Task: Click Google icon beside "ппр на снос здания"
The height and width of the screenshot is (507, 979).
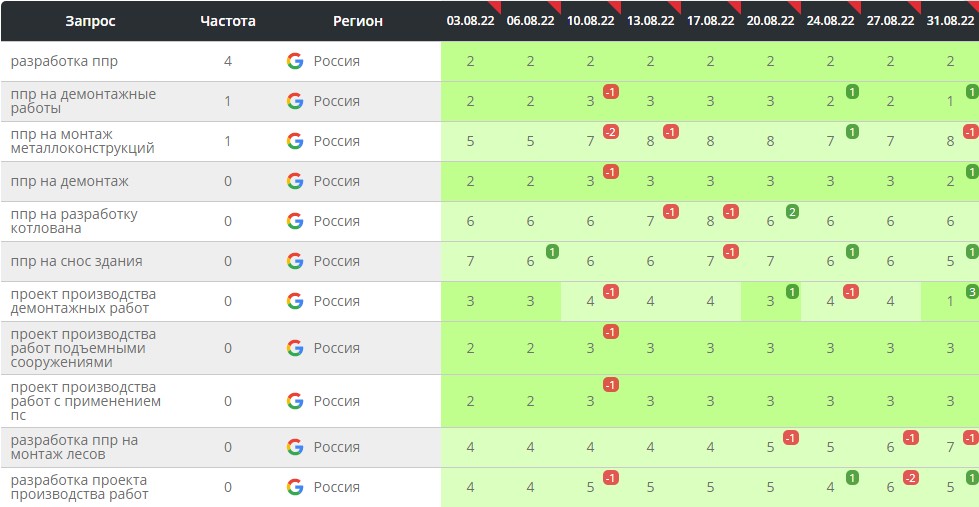Action: 294,261
